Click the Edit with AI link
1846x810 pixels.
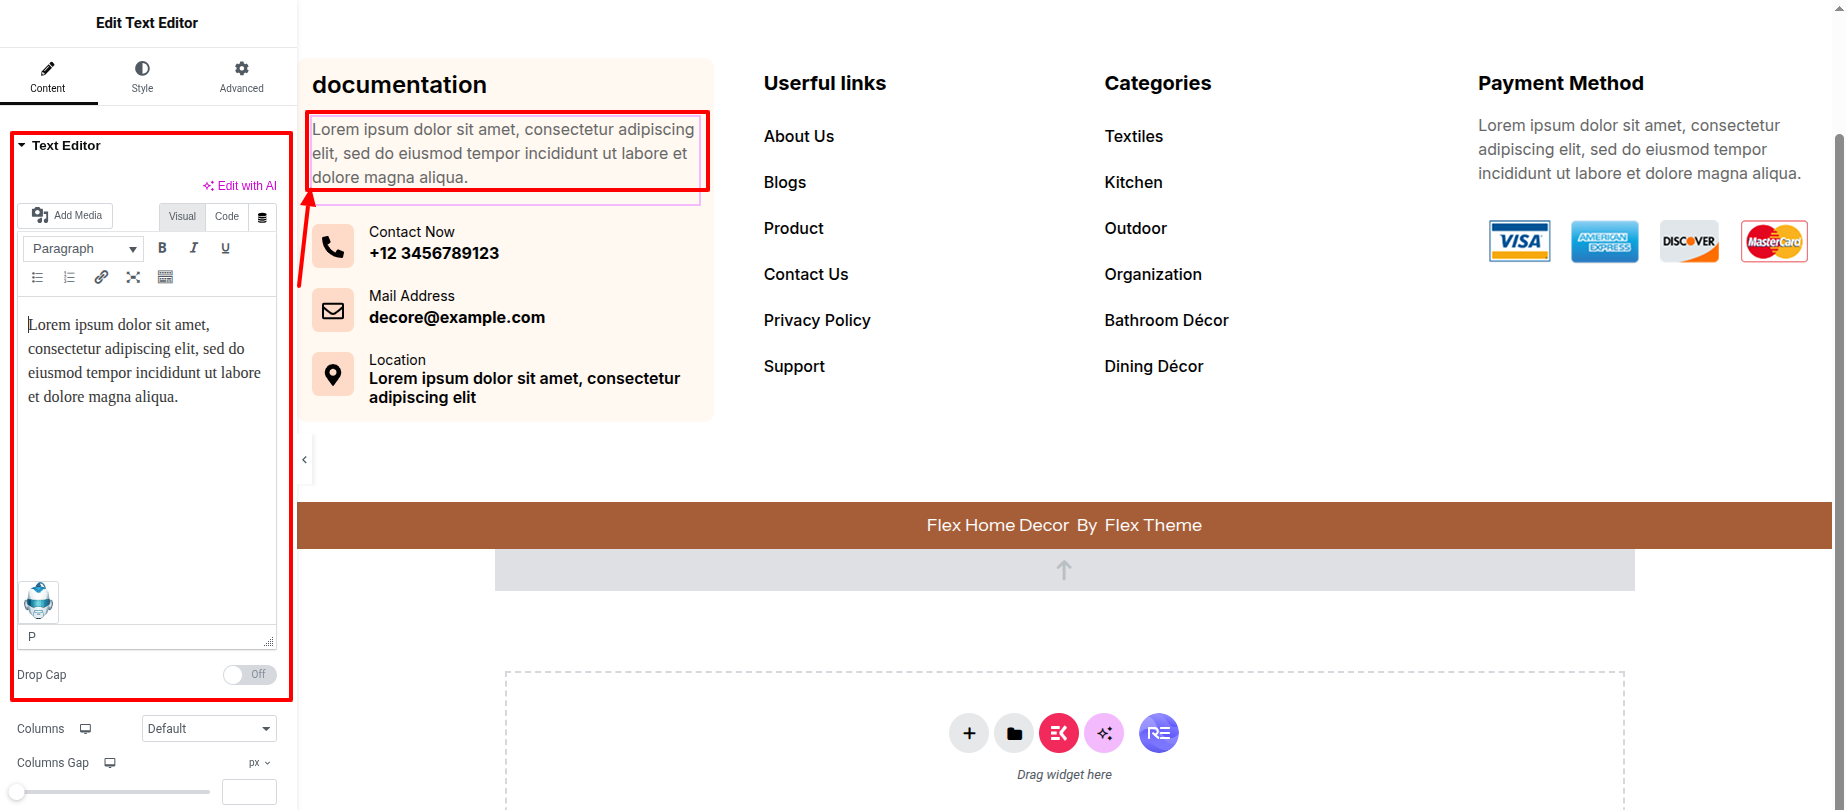tap(240, 186)
